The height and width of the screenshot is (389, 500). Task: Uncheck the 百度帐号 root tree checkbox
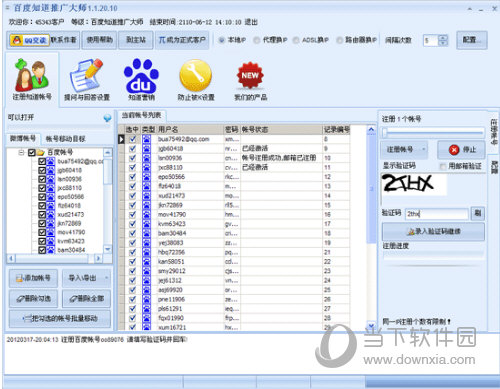pos(32,153)
